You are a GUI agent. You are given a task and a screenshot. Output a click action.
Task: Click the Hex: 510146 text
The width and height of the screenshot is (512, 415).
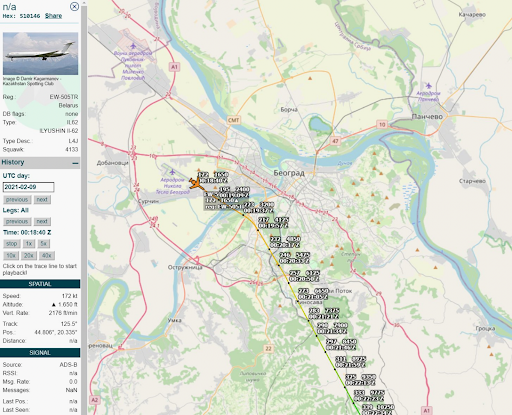point(21,16)
